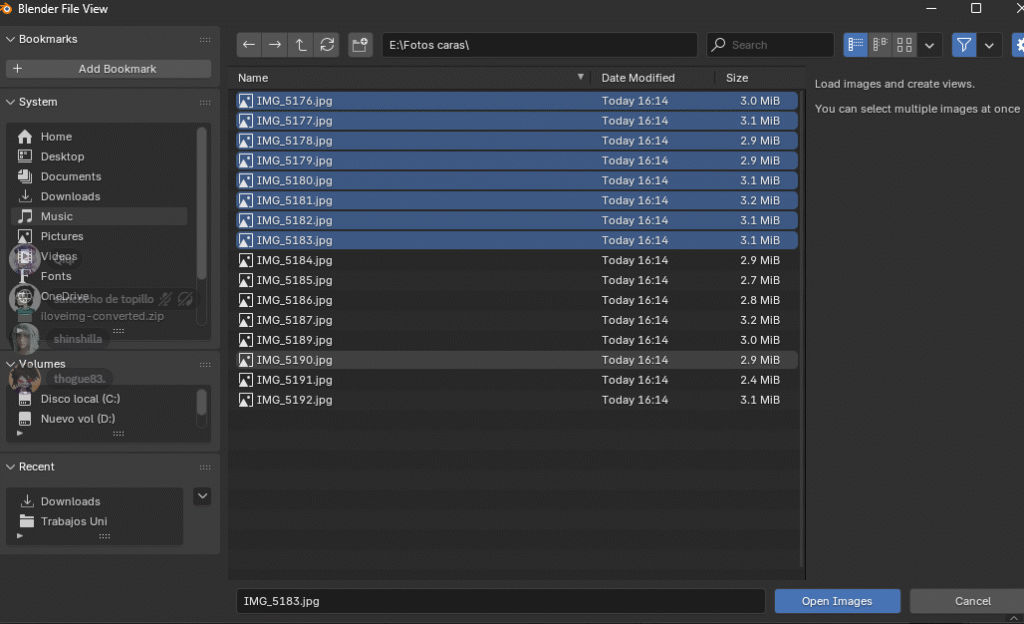The width and height of the screenshot is (1024, 624).
Task: Expand display settings dropdown arrow
Action: [x=930, y=45]
